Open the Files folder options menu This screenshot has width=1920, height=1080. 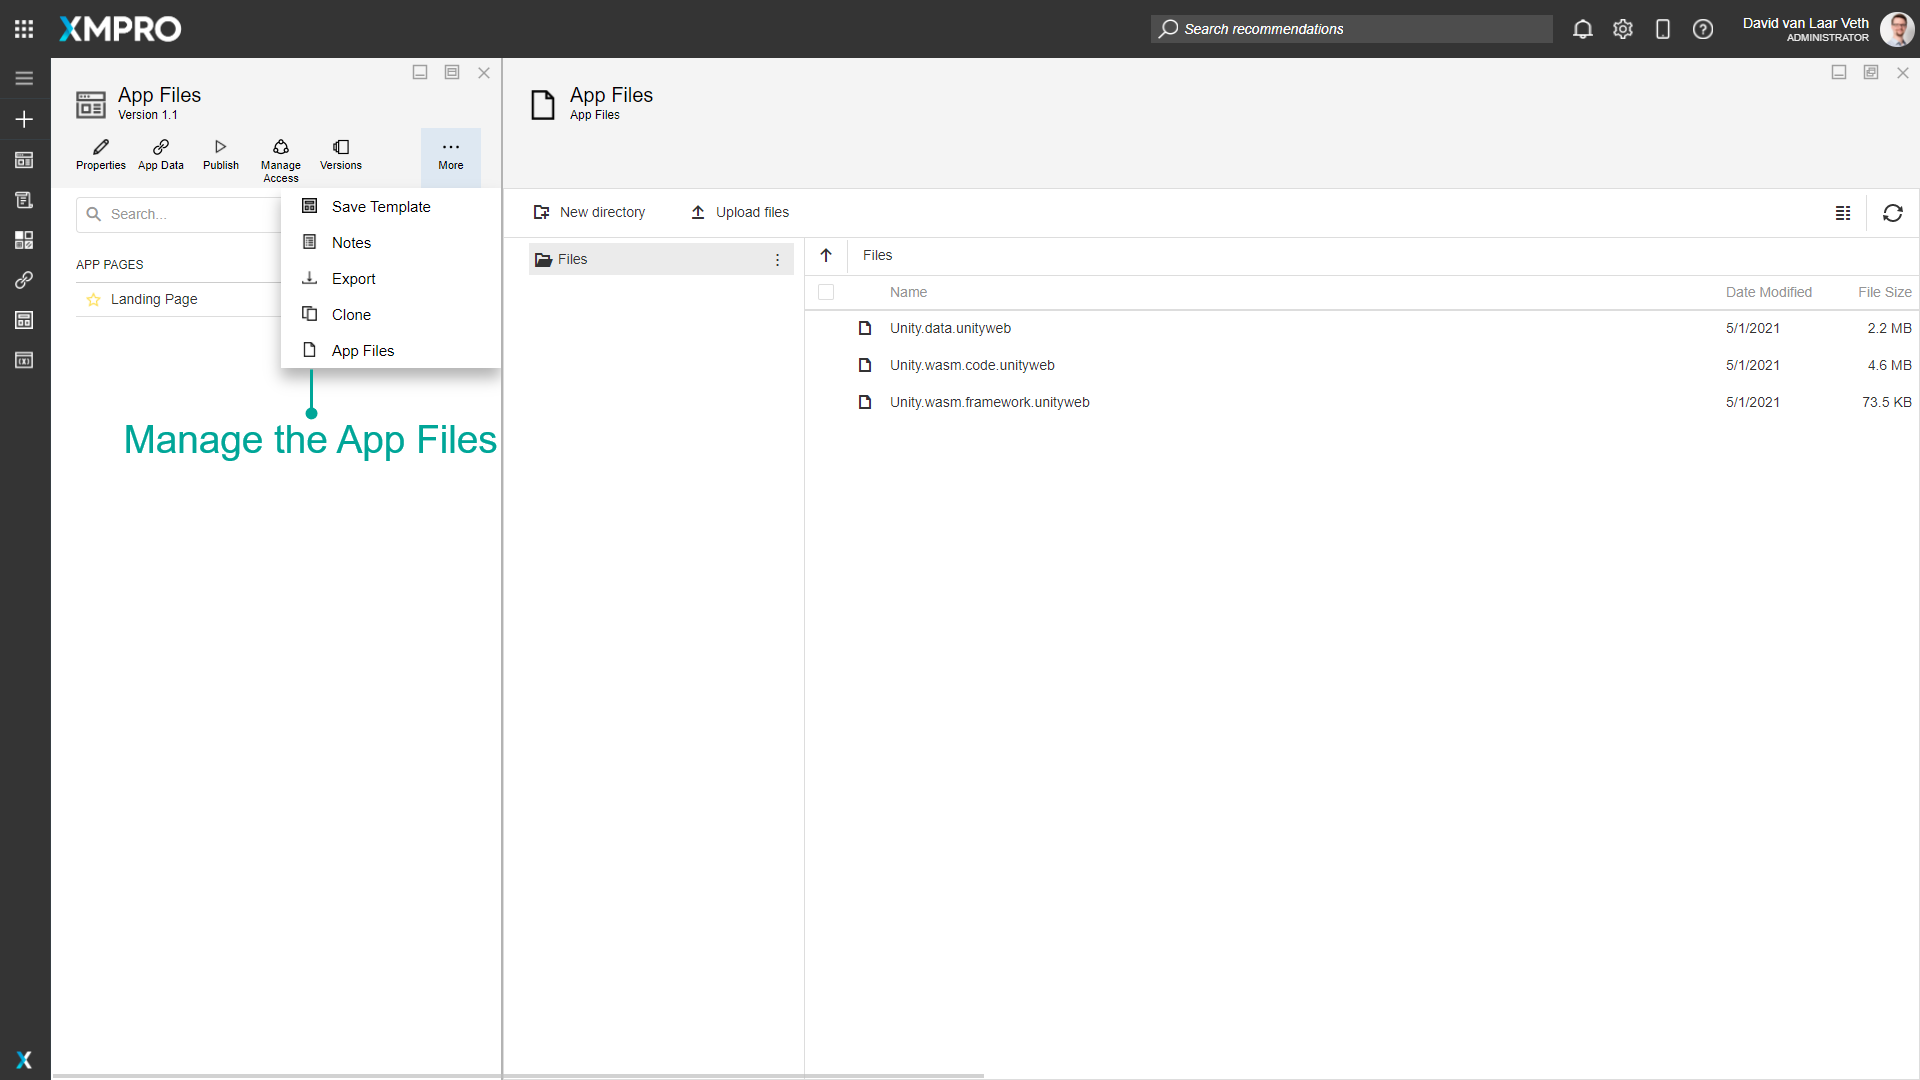pos(778,259)
